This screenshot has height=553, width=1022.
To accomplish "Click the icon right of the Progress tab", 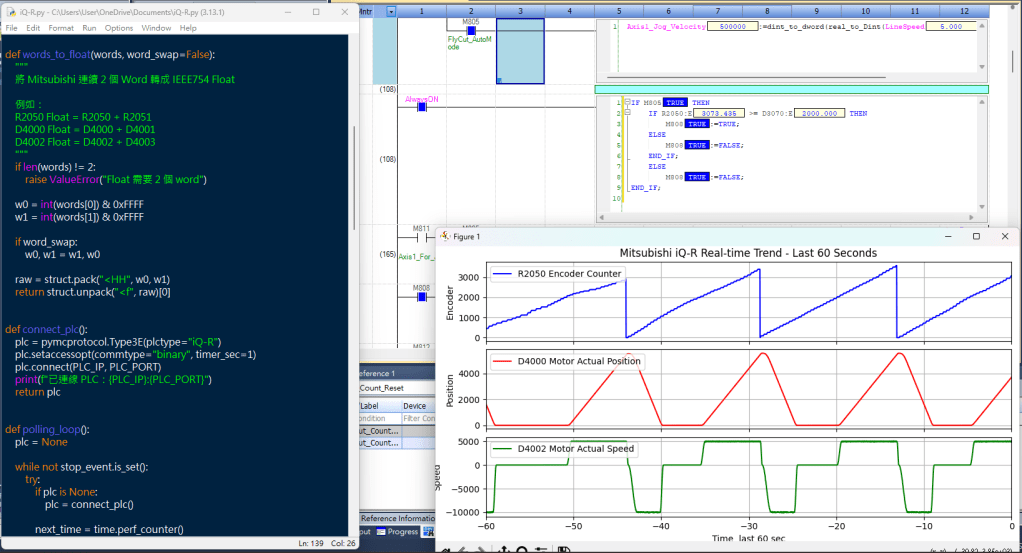I will [428, 531].
